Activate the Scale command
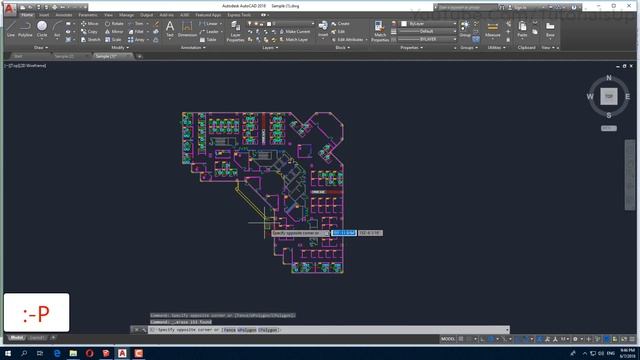640x360 pixels. [x=113, y=40]
